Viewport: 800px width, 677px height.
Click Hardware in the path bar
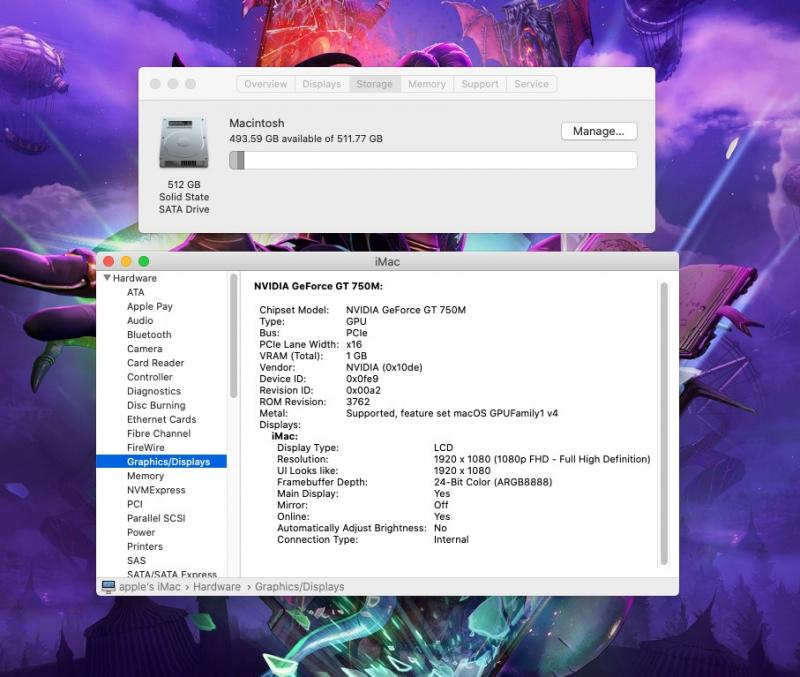pyautogui.click(x=217, y=587)
